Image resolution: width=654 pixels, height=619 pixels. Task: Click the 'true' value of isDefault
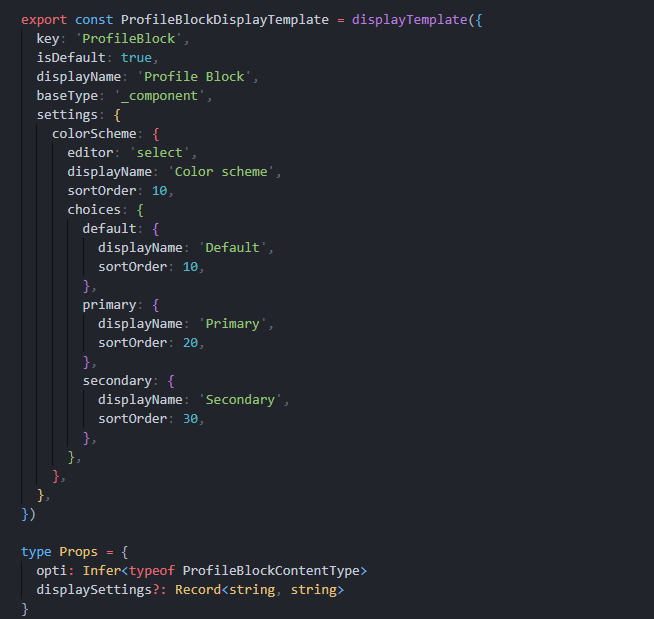tap(136, 58)
